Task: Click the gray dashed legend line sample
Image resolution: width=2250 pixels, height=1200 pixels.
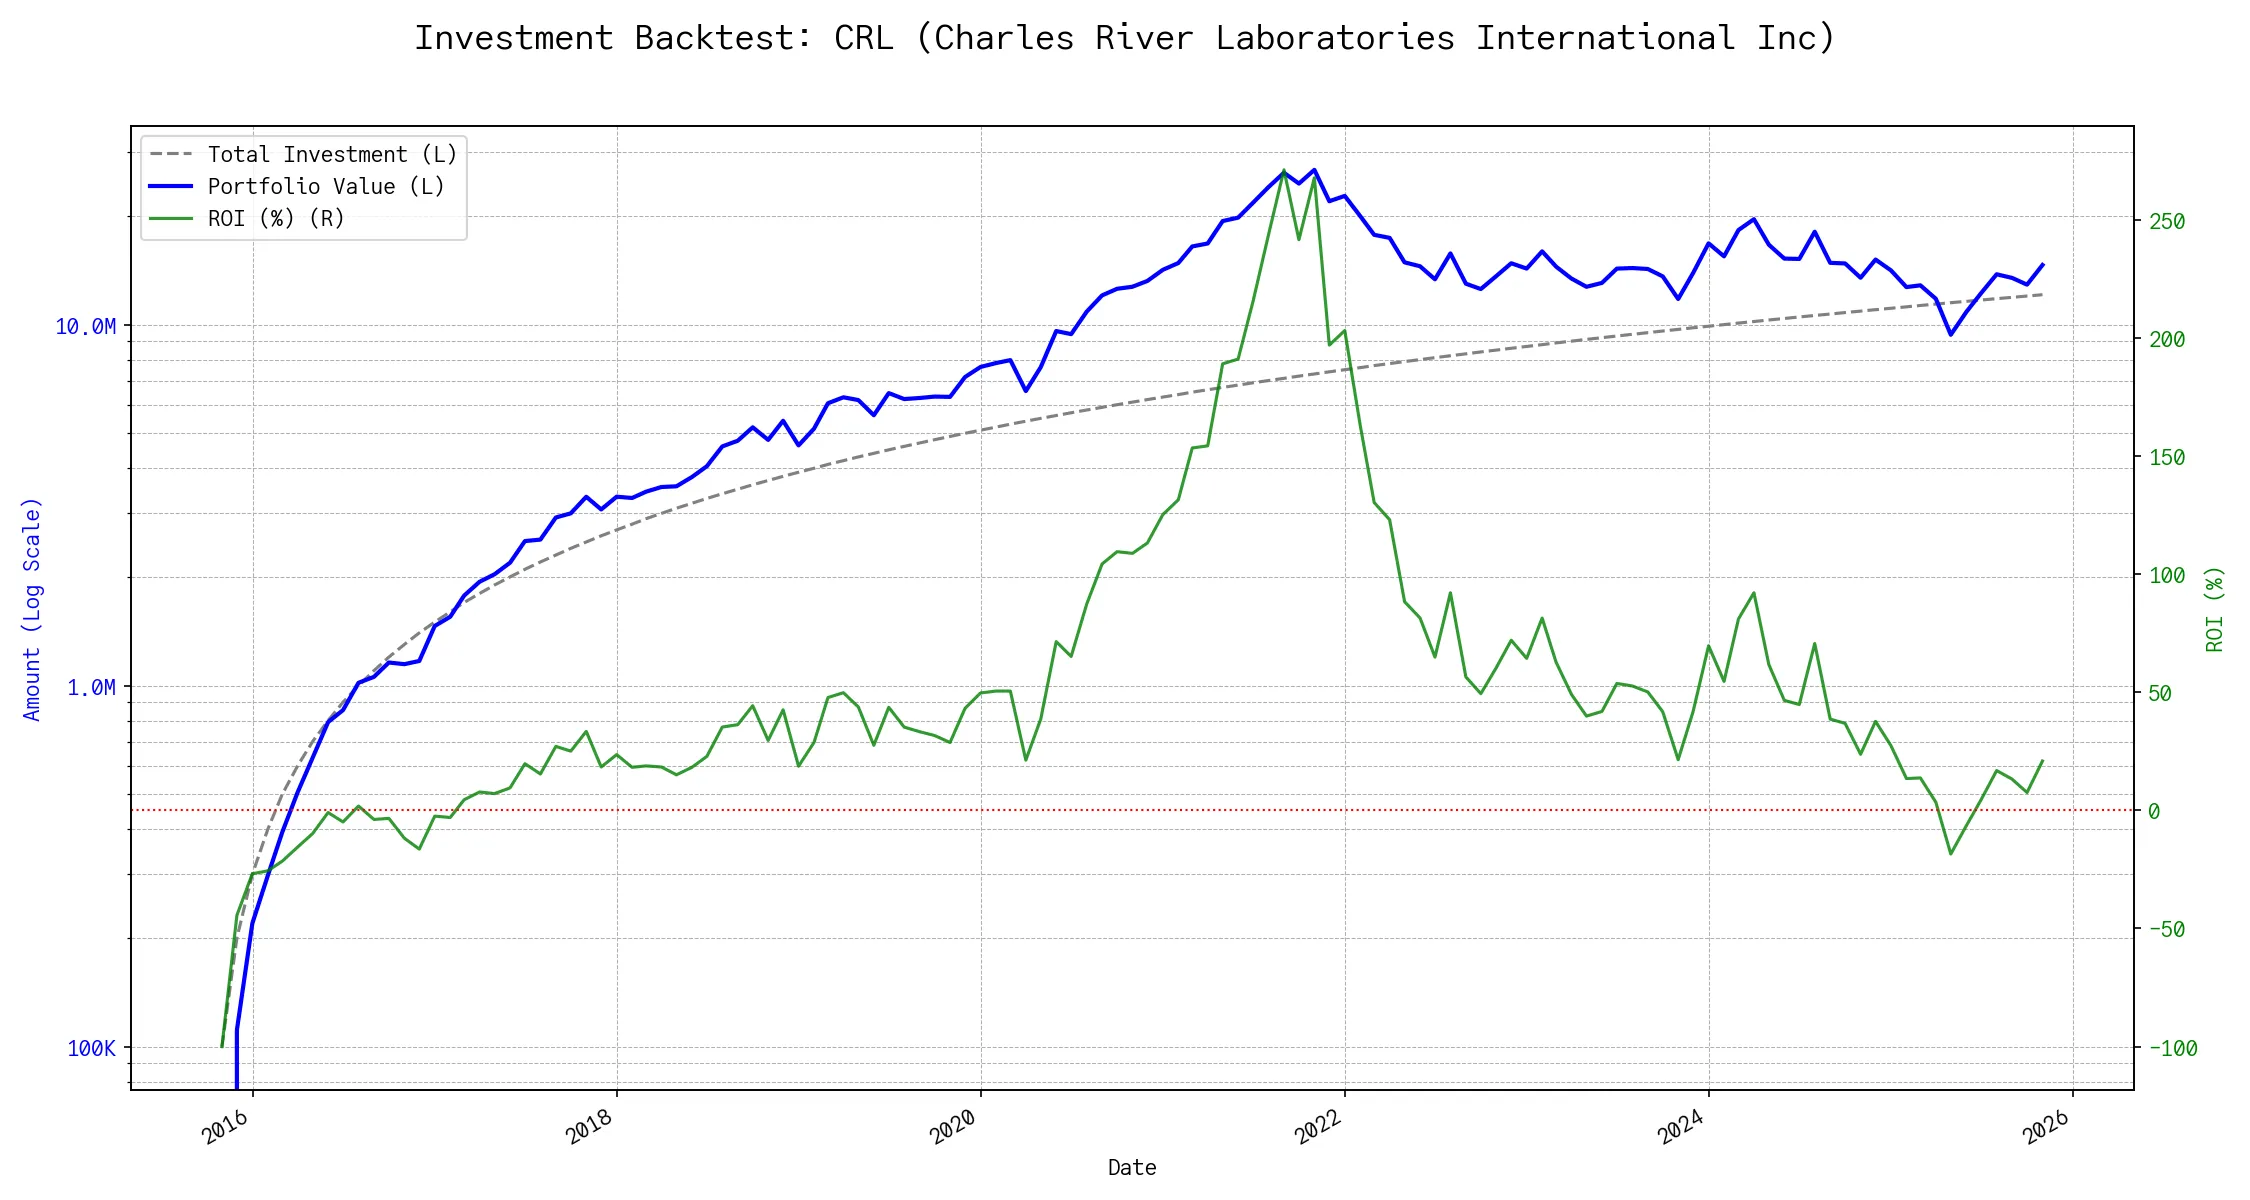Action: pos(171,155)
